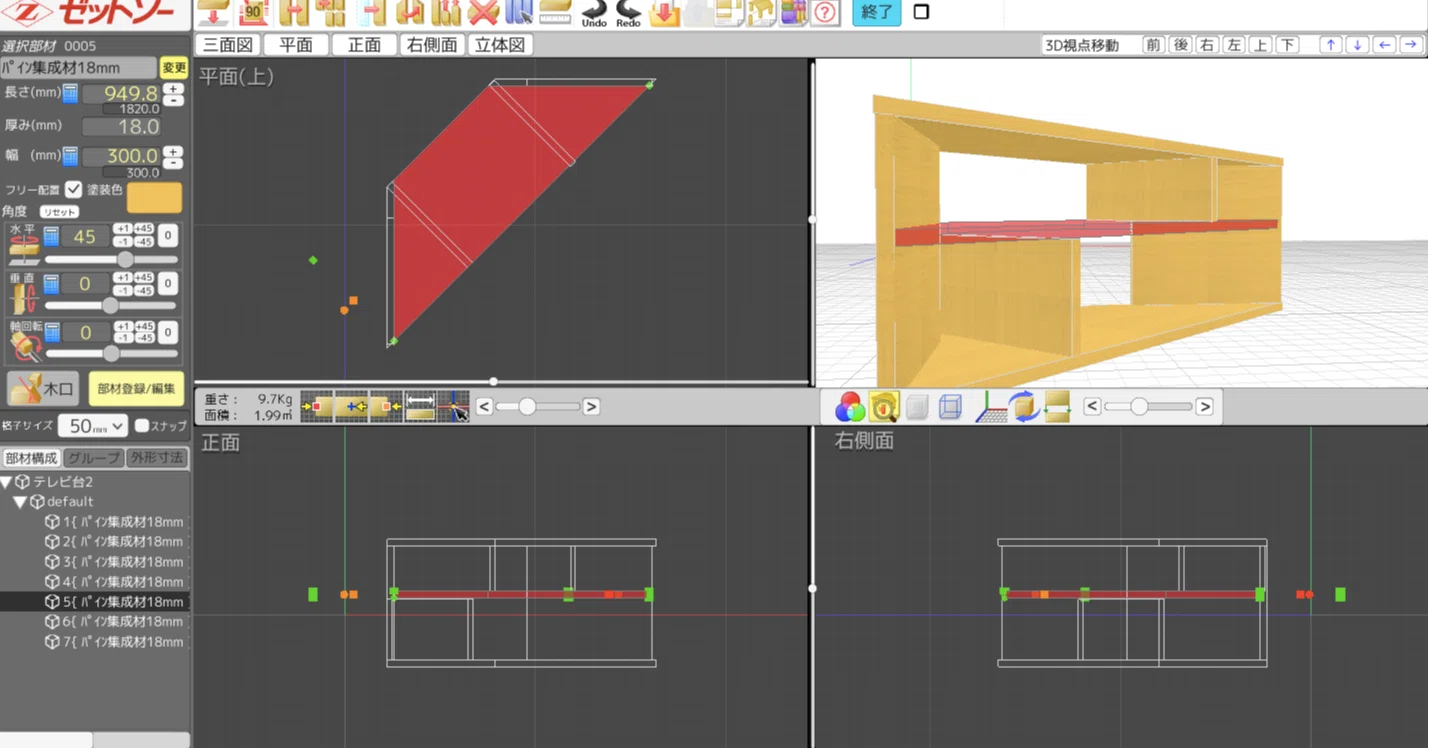This screenshot has height=748, width=1429.
Task: Click the colorful stacked books icon
Action: click(793, 12)
